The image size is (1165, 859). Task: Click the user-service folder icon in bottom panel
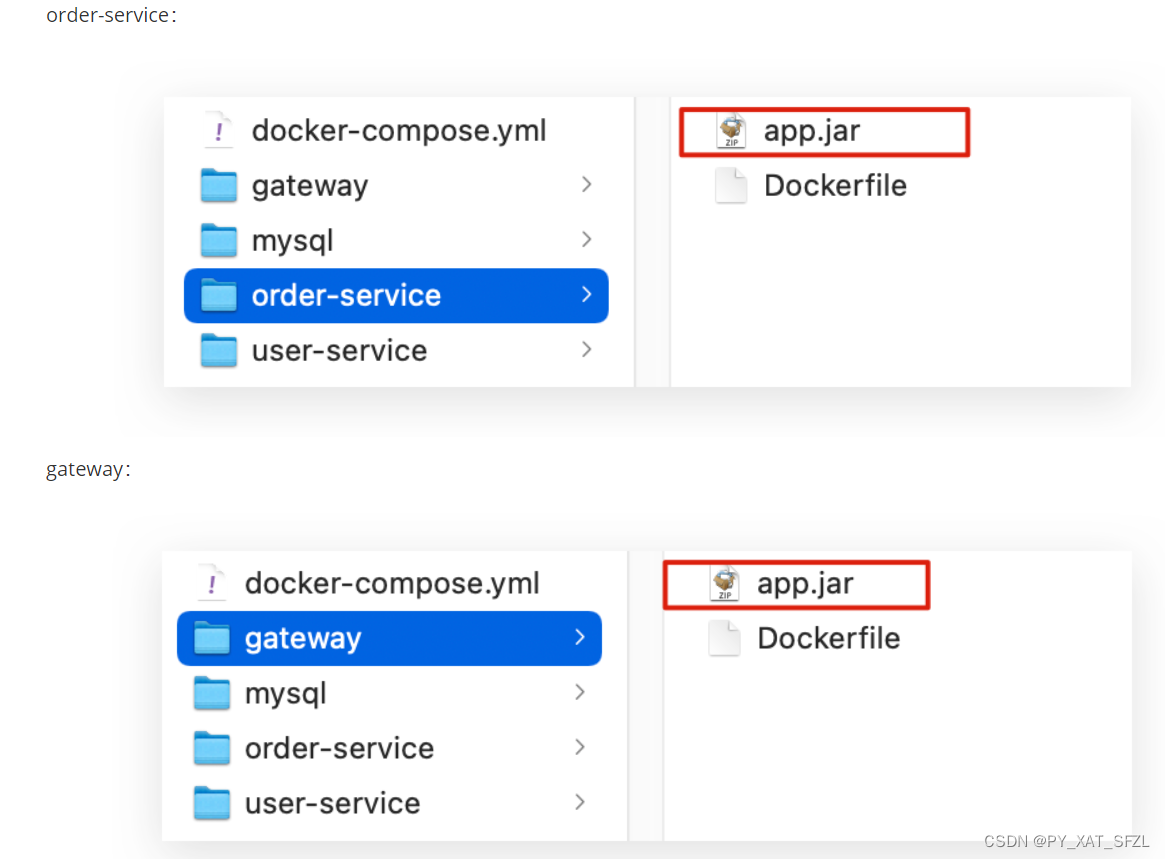tap(212, 803)
